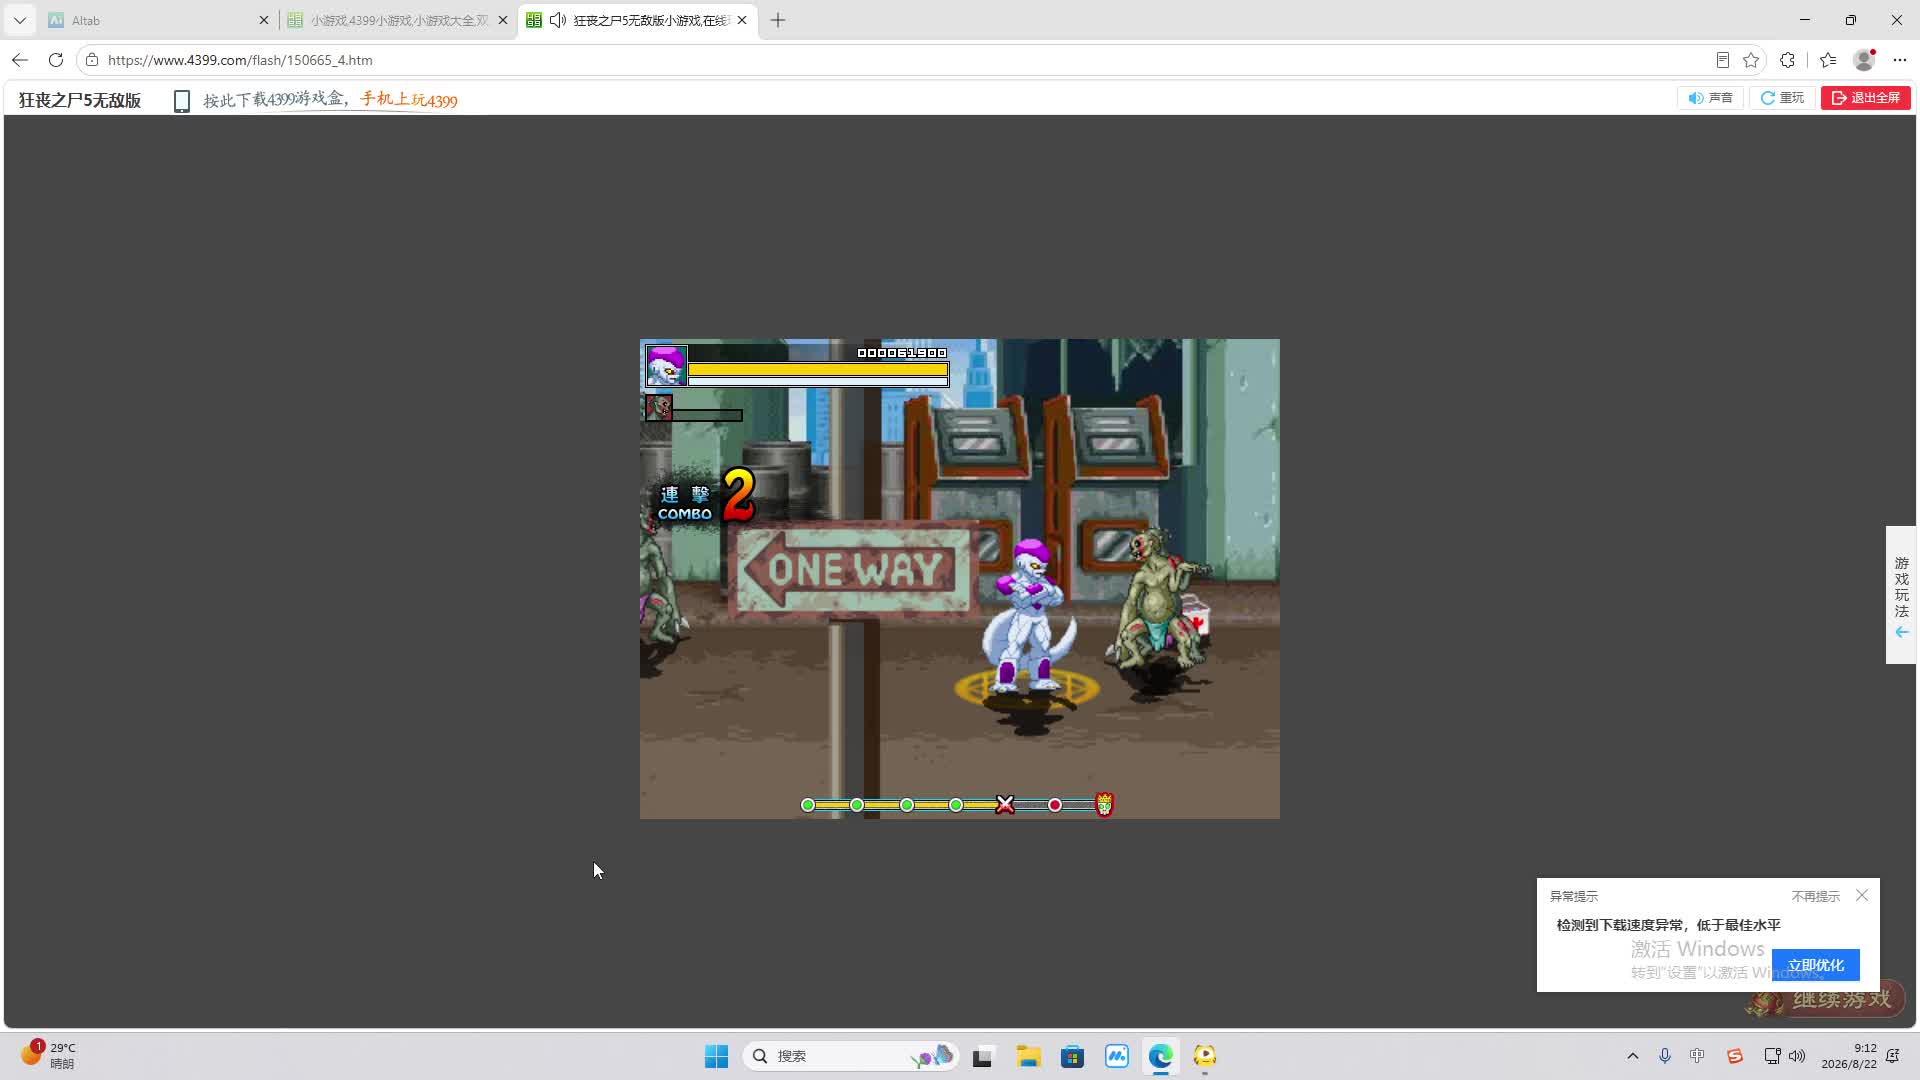Viewport: 1920px width, 1080px height.
Task: Open the browser profile avatar
Action: (1864, 60)
